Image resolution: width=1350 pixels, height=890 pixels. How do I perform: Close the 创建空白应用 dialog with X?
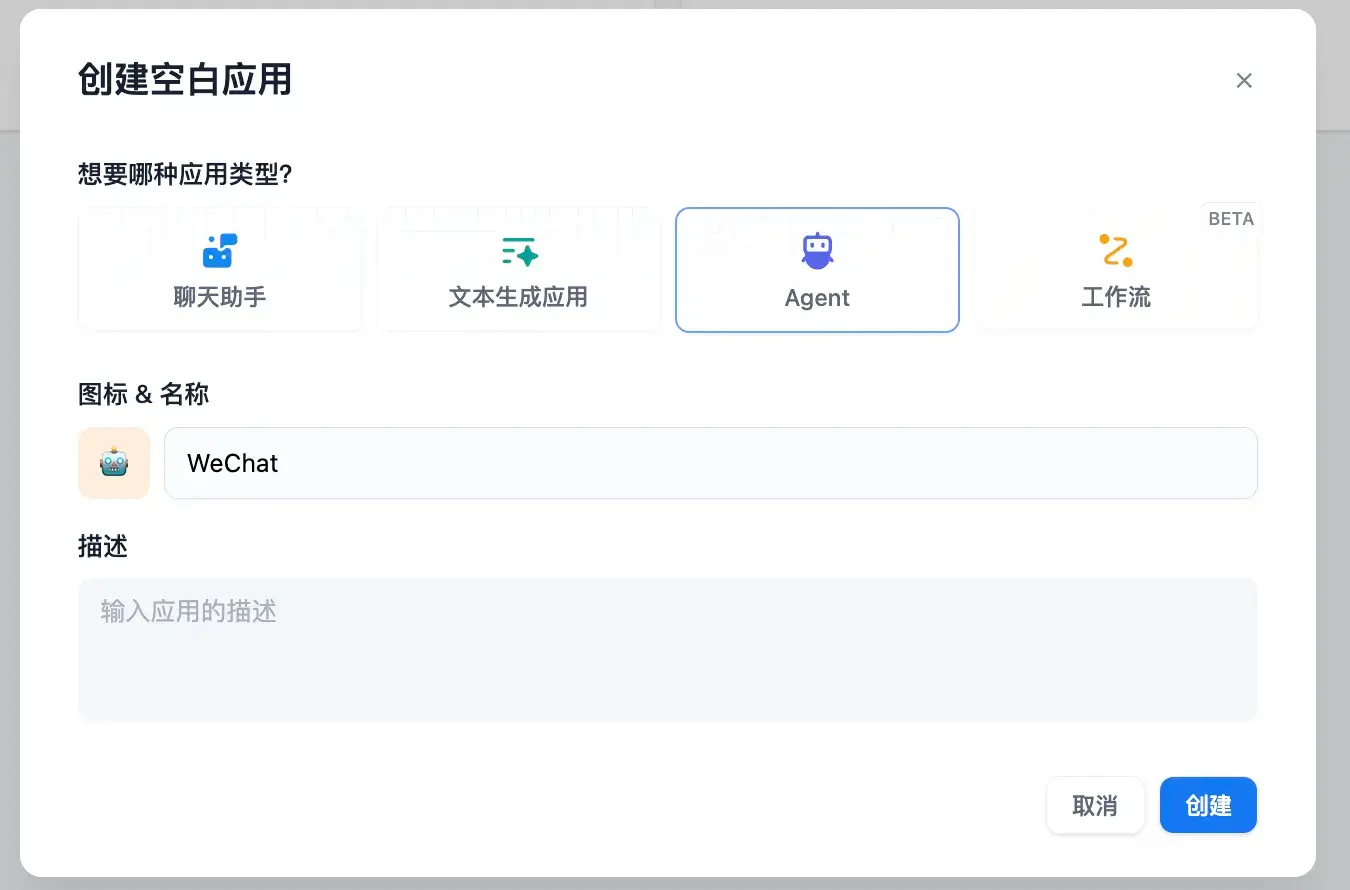1244,80
